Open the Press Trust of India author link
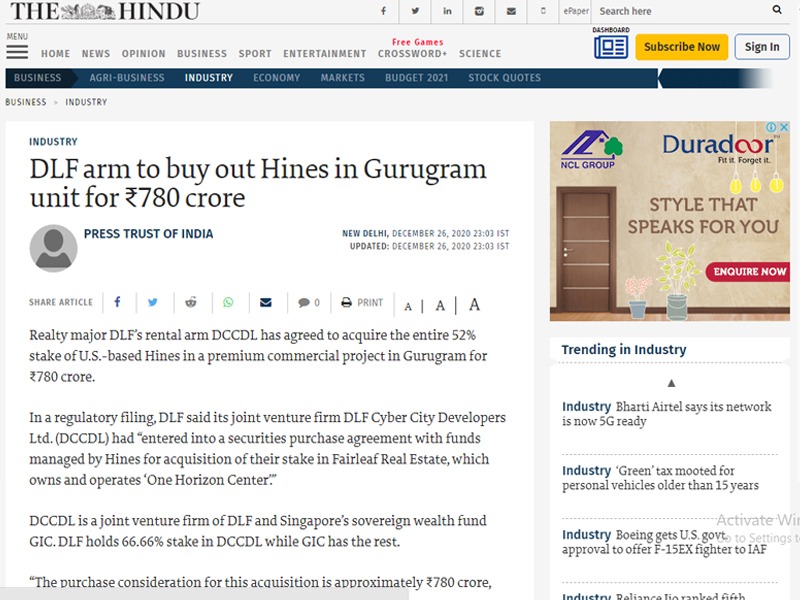The height and width of the screenshot is (600, 800). point(148,234)
